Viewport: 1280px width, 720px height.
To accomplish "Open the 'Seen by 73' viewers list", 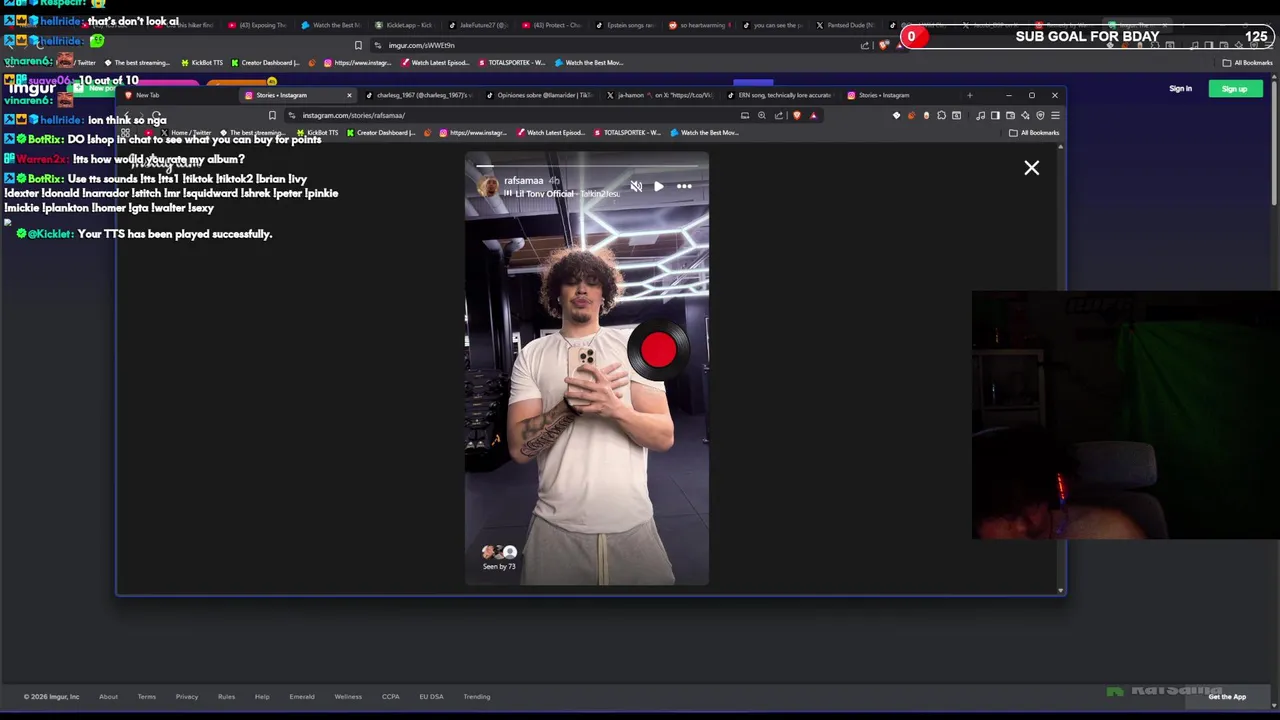I will click(499, 558).
